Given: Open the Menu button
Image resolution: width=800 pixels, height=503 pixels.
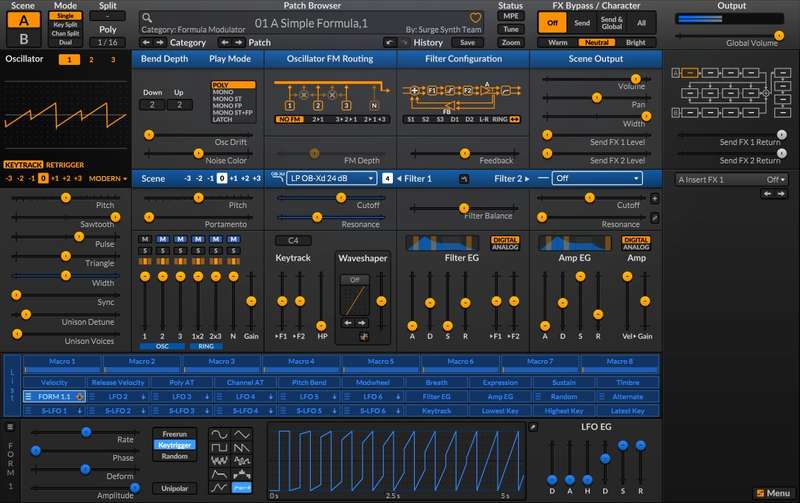Looking at the screenshot, I should pos(773,492).
